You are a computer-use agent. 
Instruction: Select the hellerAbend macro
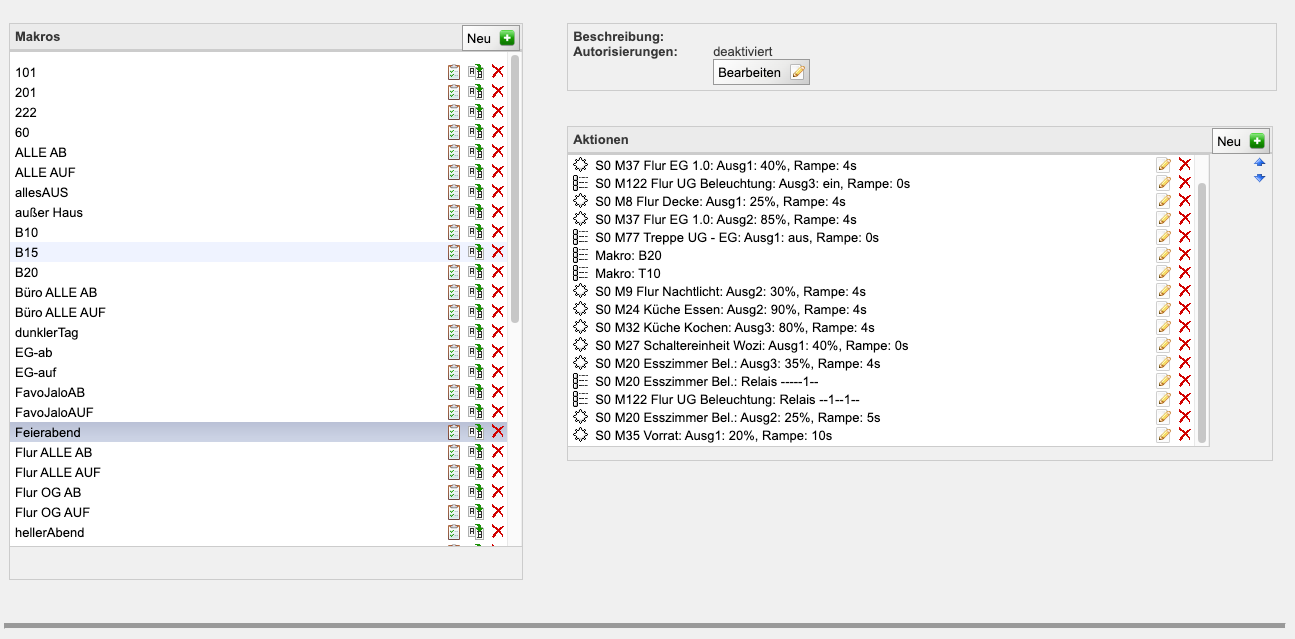pos(50,532)
